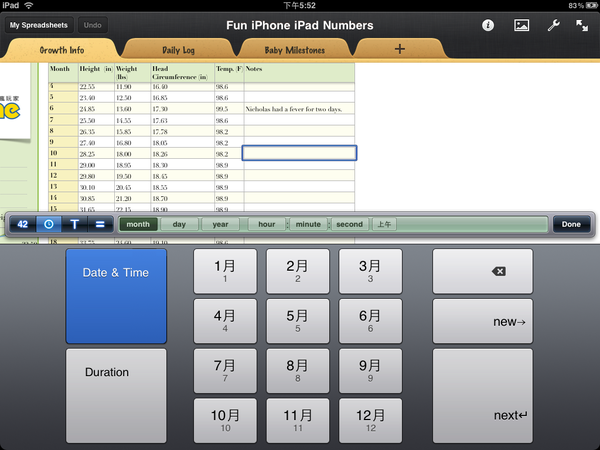Open the media picture icon
This screenshot has height=450, width=600.
click(522, 25)
